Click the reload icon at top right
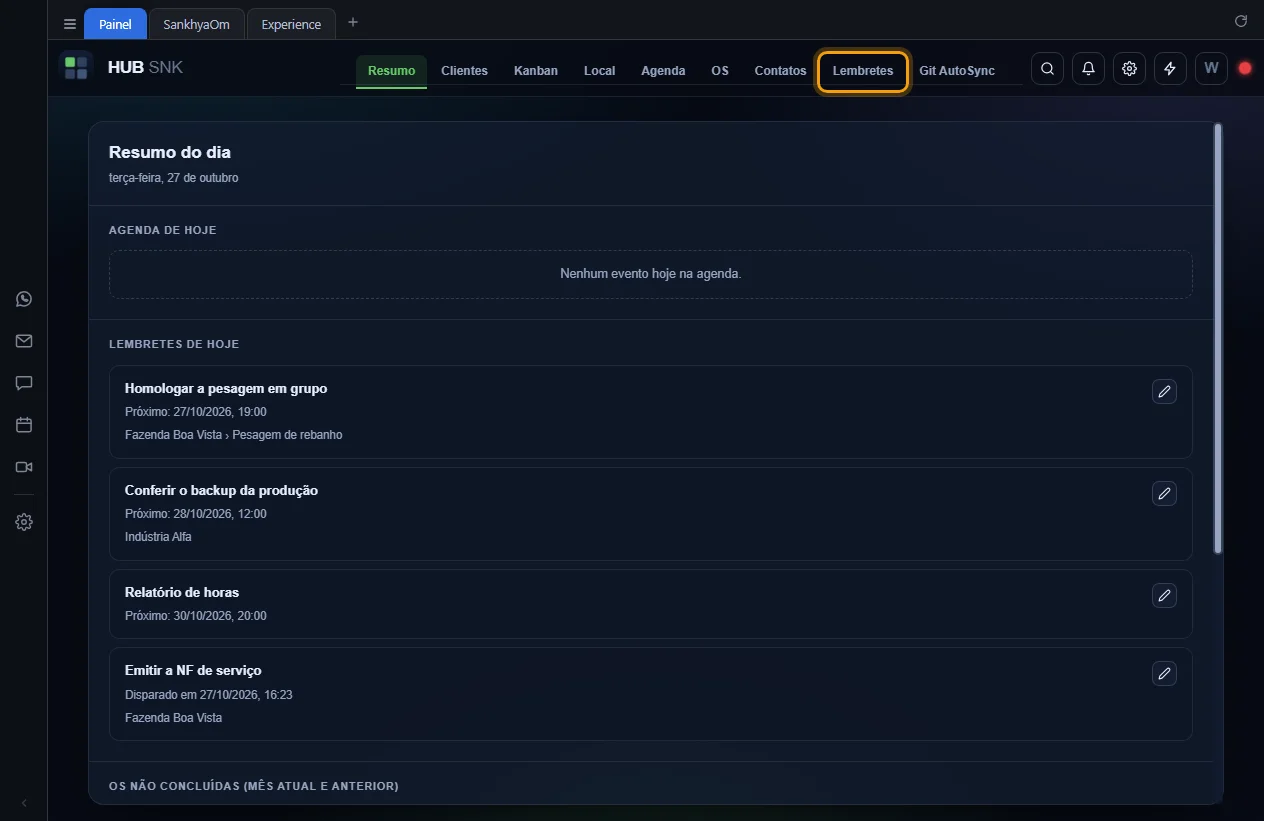The image size is (1264, 821). click(x=1241, y=21)
